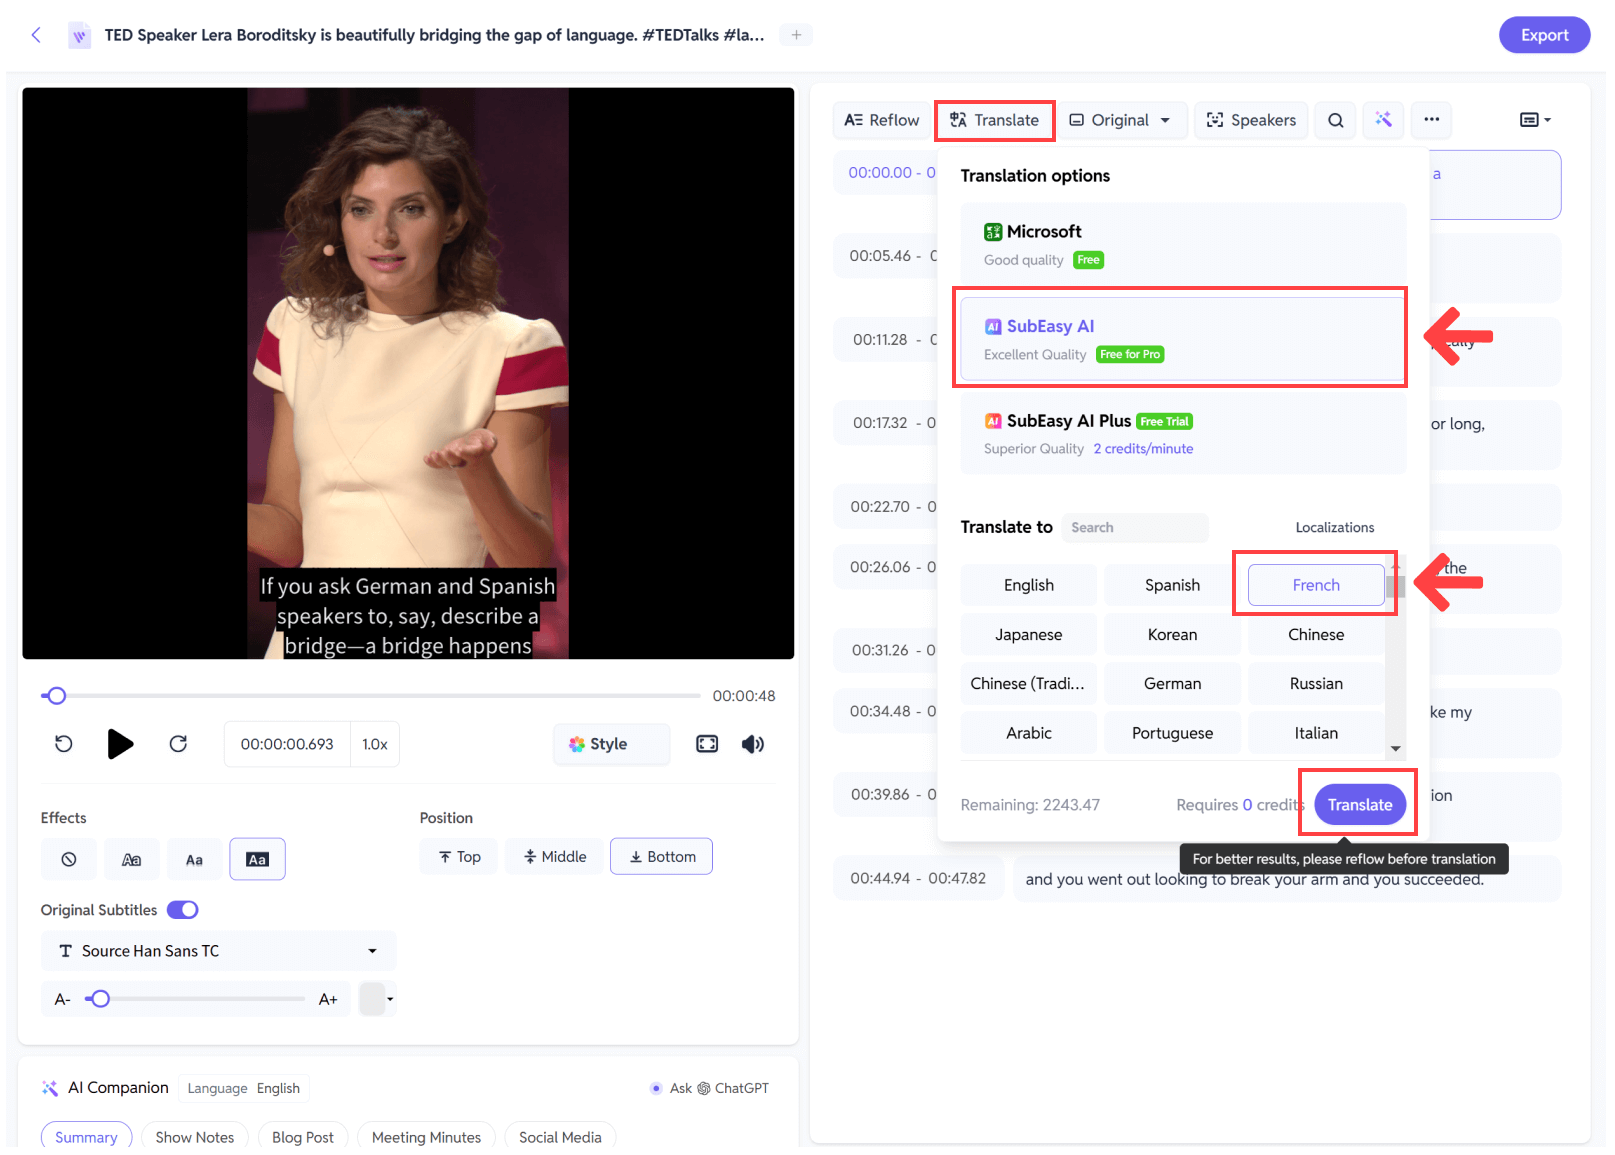The width and height of the screenshot is (1615, 1155).
Task: Click the forward icon beside play
Action: (x=178, y=744)
